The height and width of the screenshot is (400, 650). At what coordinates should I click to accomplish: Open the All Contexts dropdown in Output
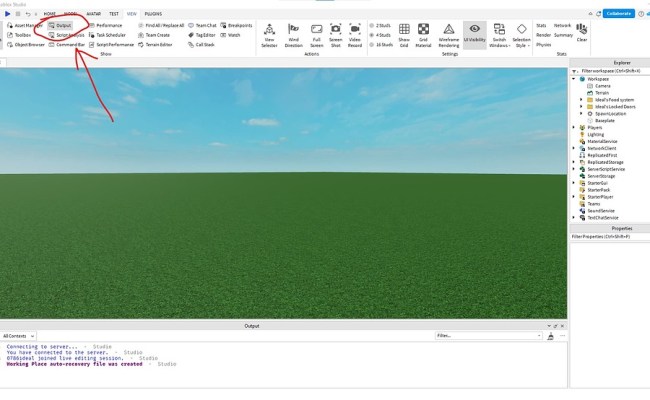pyautogui.click(x=18, y=336)
